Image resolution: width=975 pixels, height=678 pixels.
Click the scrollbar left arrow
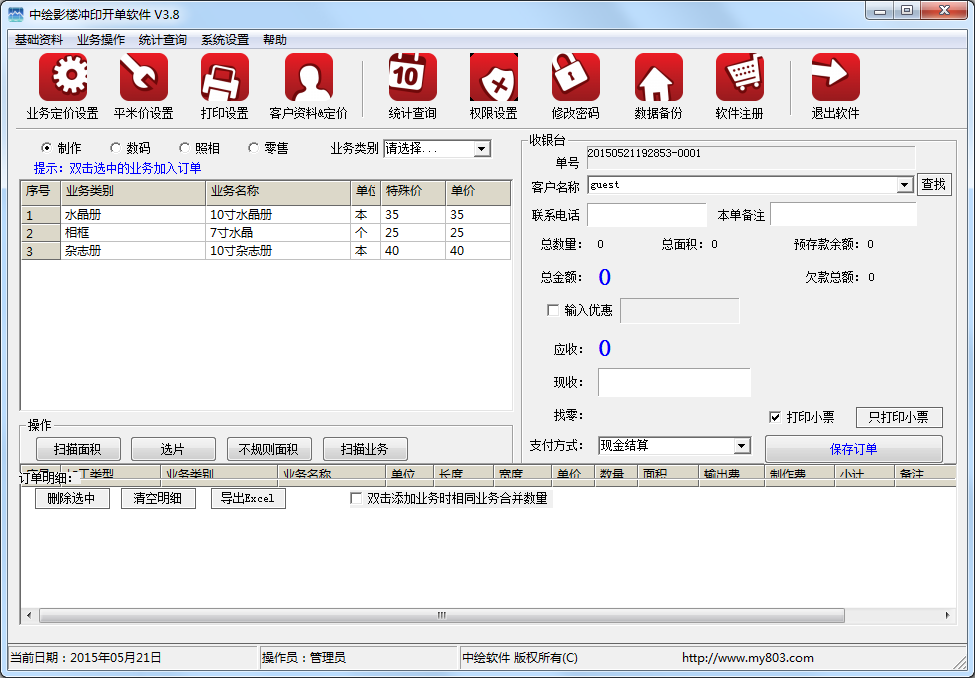[29, 615]
